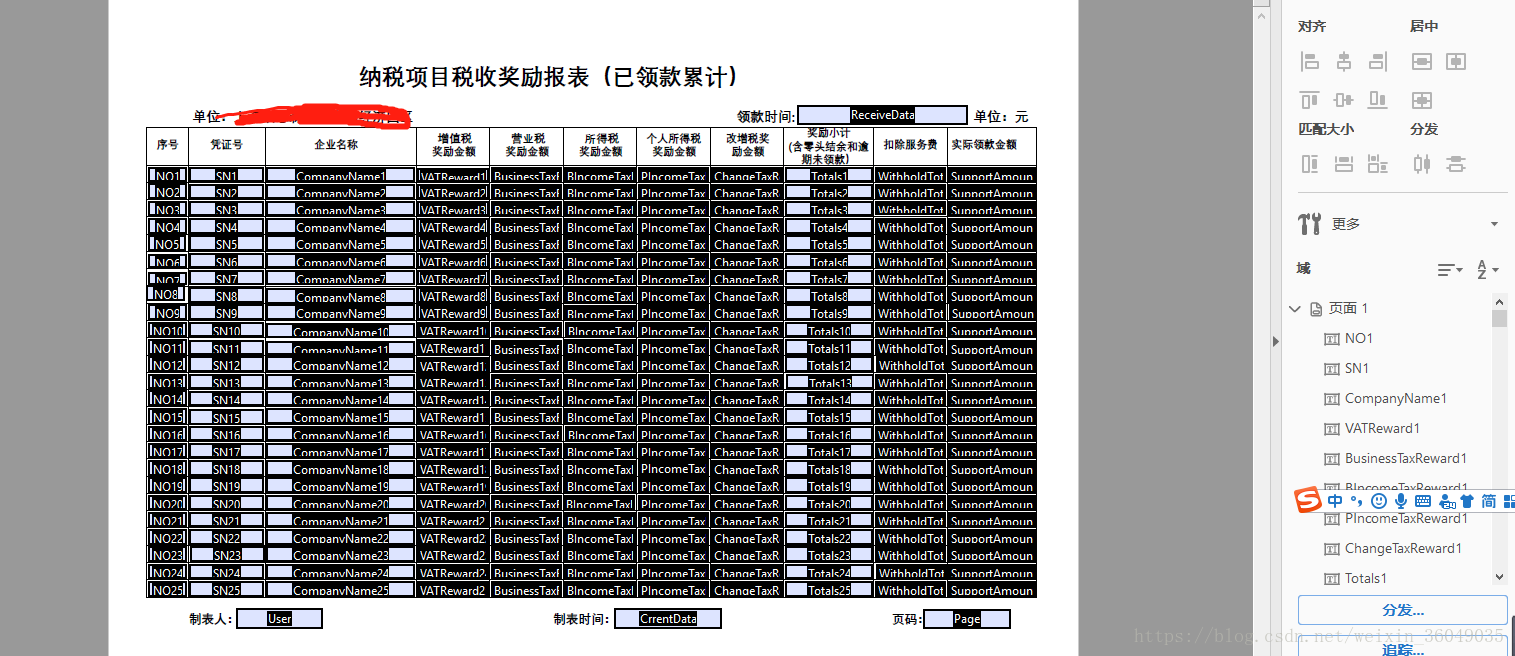This screenshot has width=1515, height=656.
Task: Open the A-Z sort dropdown in 域 panel
Action: (x=1488, y=270)
